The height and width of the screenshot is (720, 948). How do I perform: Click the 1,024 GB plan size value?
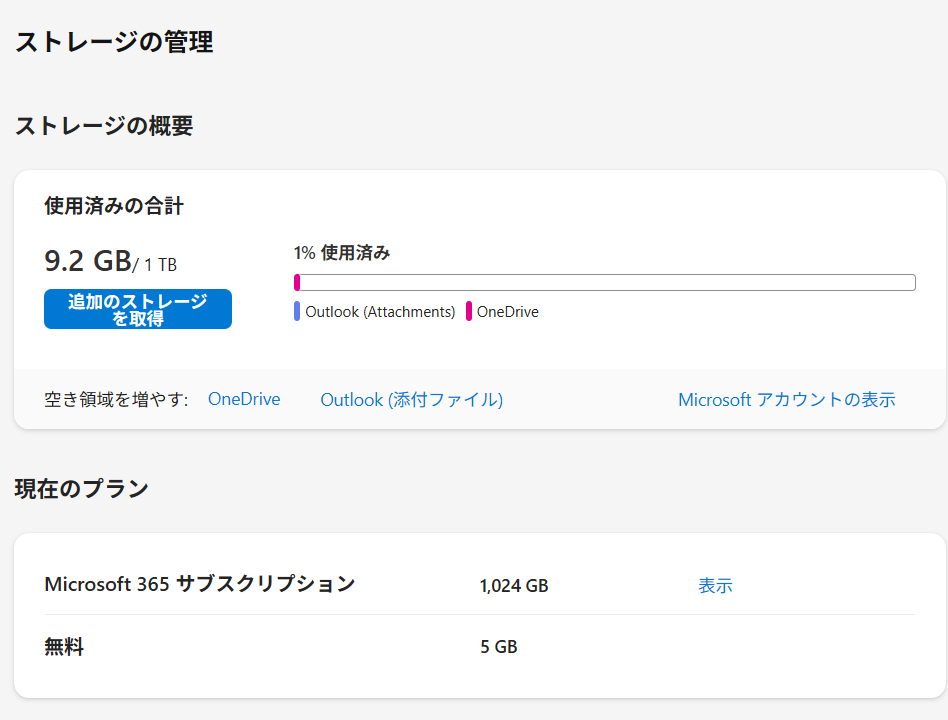[514, 586]
